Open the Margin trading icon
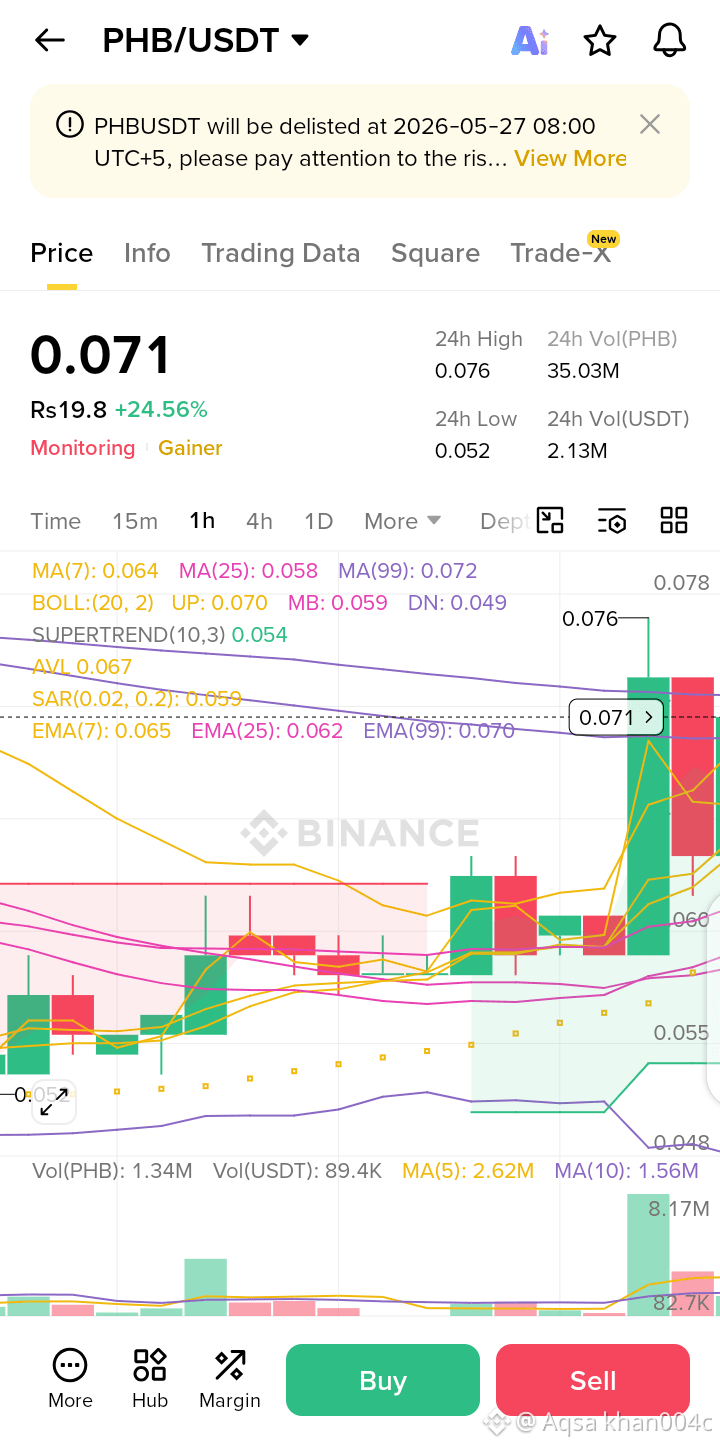 (230, 1379)
